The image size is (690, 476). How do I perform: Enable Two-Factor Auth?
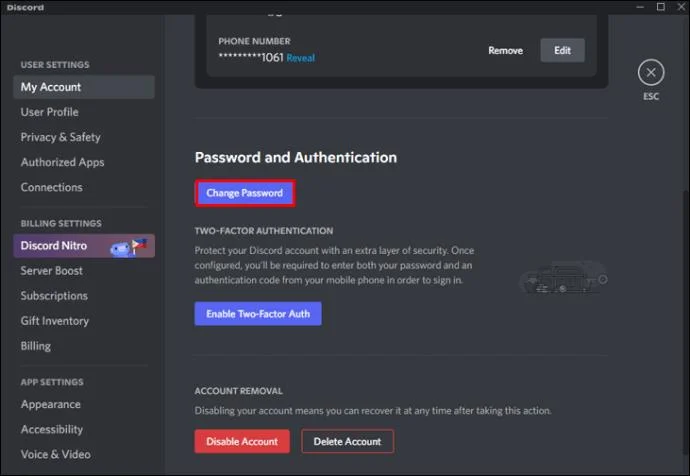[258, 314]
